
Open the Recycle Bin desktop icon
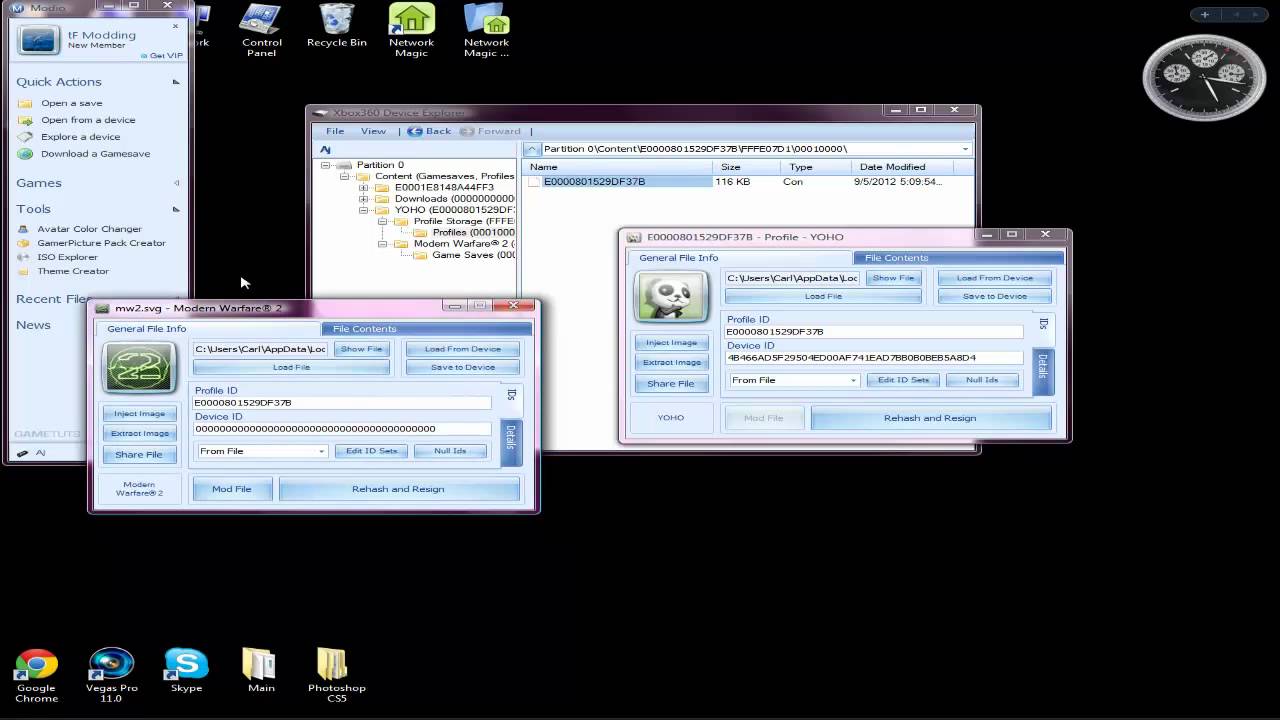coord(337,27)
